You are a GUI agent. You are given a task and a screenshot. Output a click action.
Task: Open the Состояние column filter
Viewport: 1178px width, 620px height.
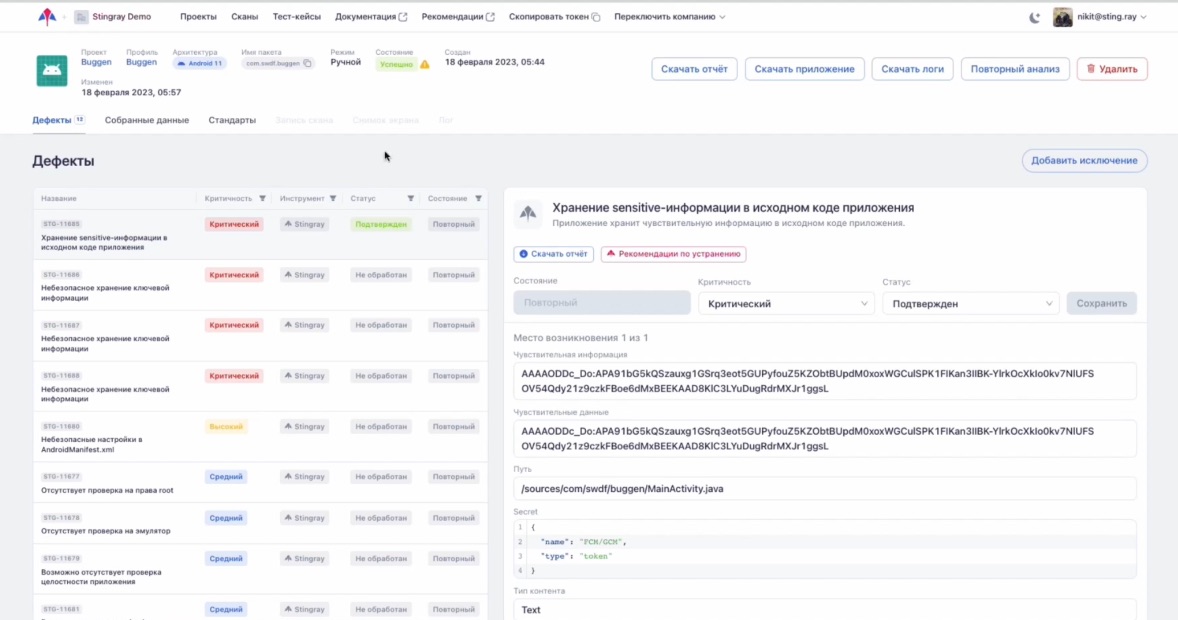tap(478, 198)
